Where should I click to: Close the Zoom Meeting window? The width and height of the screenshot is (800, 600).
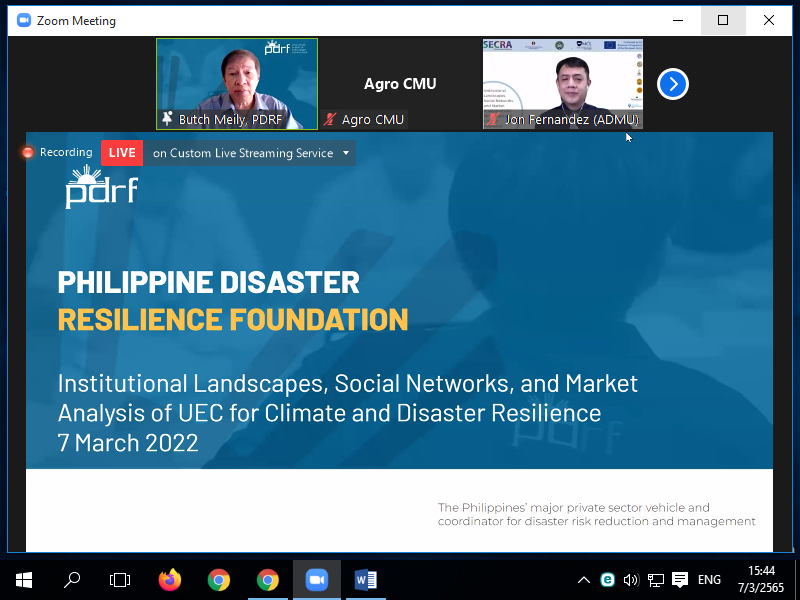tap(769, 20)
